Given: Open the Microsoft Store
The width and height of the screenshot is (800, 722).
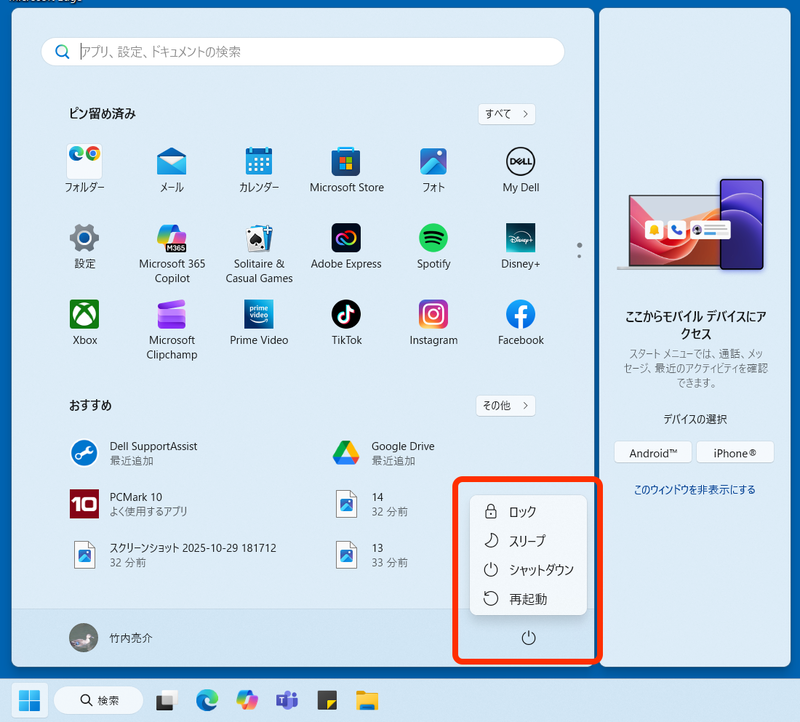Looking at the screenshot, I should click(x=346, y=162).
